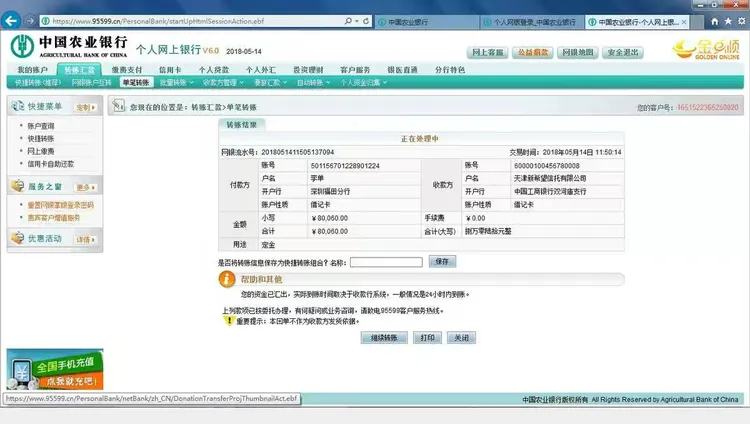Open the 个人资金归集 dropdown submenu
Screen dimensions: 750x424
(364, 83)
